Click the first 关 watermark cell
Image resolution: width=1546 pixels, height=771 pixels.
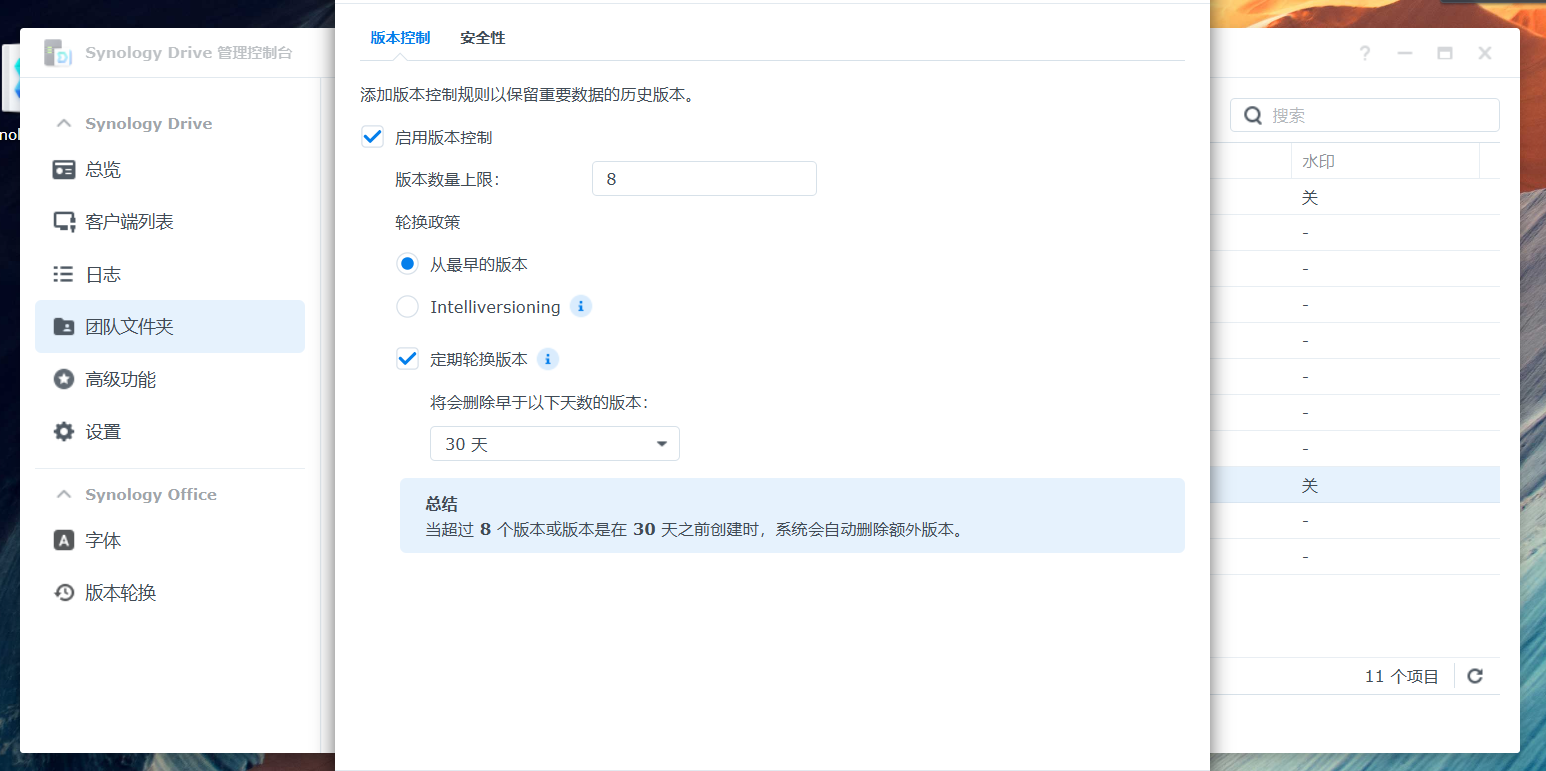tap(1310, 198)
